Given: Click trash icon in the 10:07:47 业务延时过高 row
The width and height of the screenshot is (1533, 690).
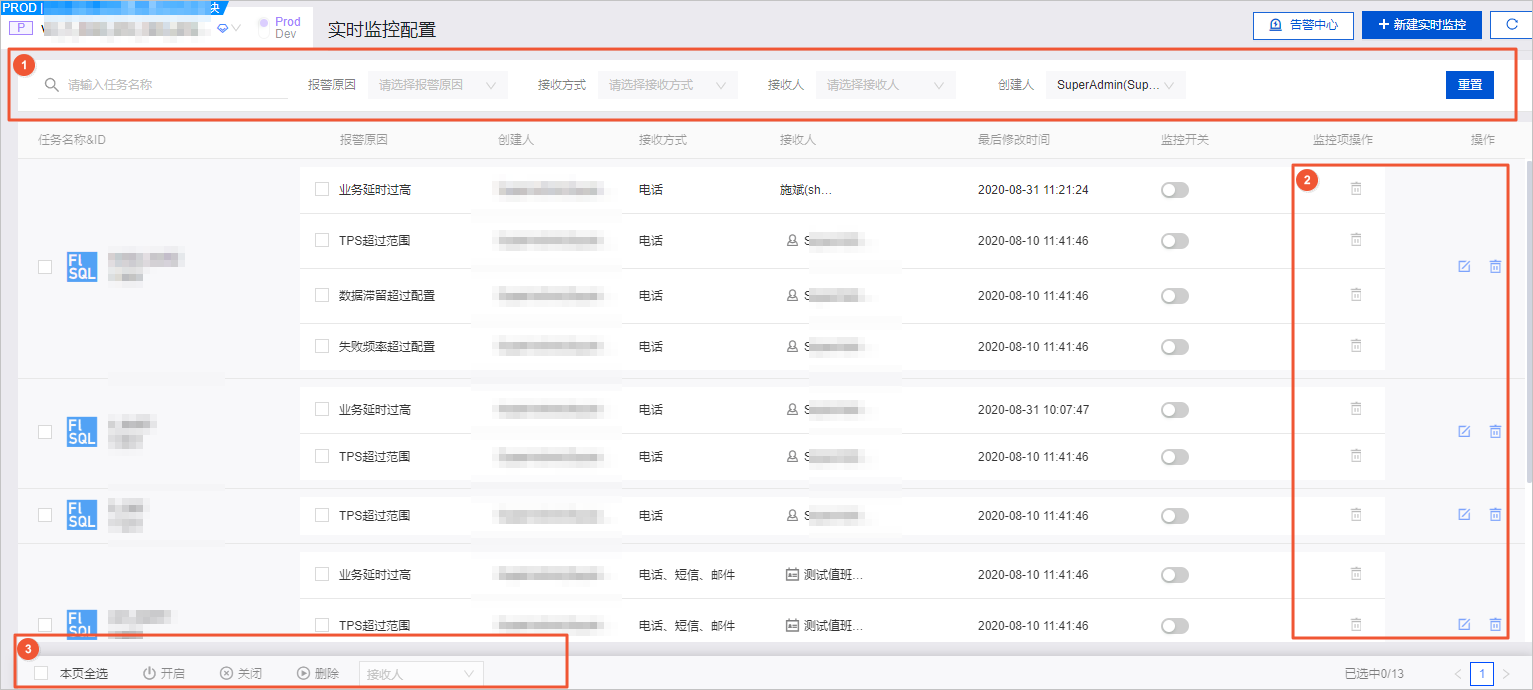Looking at the screenshot, I should [x=1356, y=409].
